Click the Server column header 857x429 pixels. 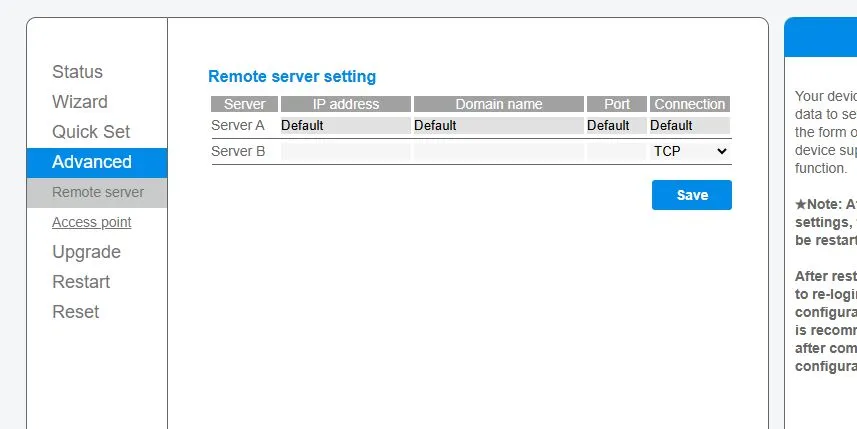pos(244,104)
